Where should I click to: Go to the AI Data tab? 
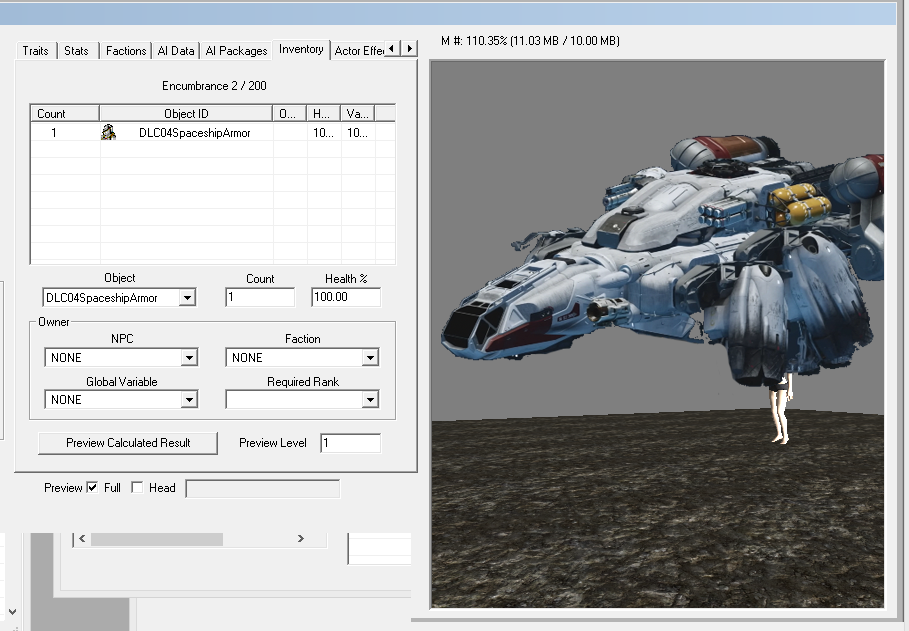[x=176, y=51]
